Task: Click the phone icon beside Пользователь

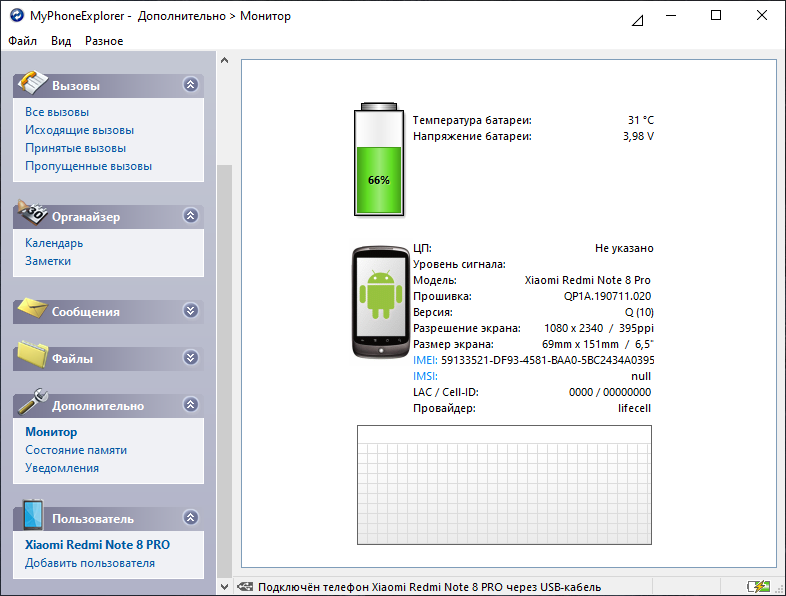Action: pyautogui.click(x=33, y=514)
